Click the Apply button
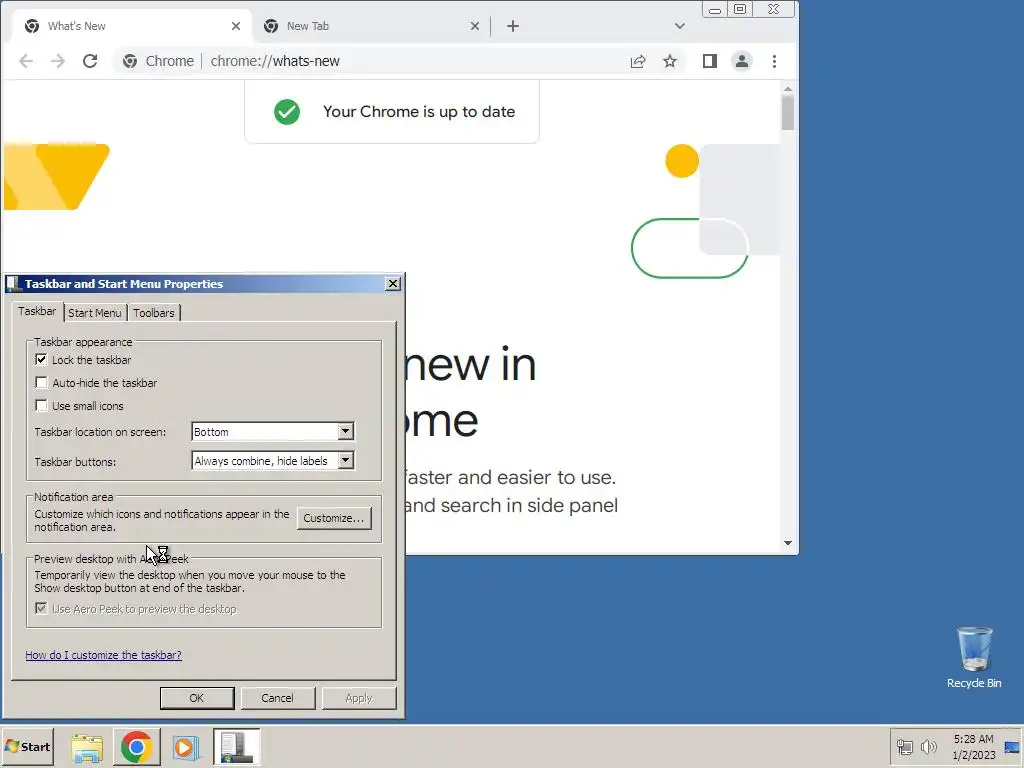The height and width of the screenshot is (768, 1024). 359,698
